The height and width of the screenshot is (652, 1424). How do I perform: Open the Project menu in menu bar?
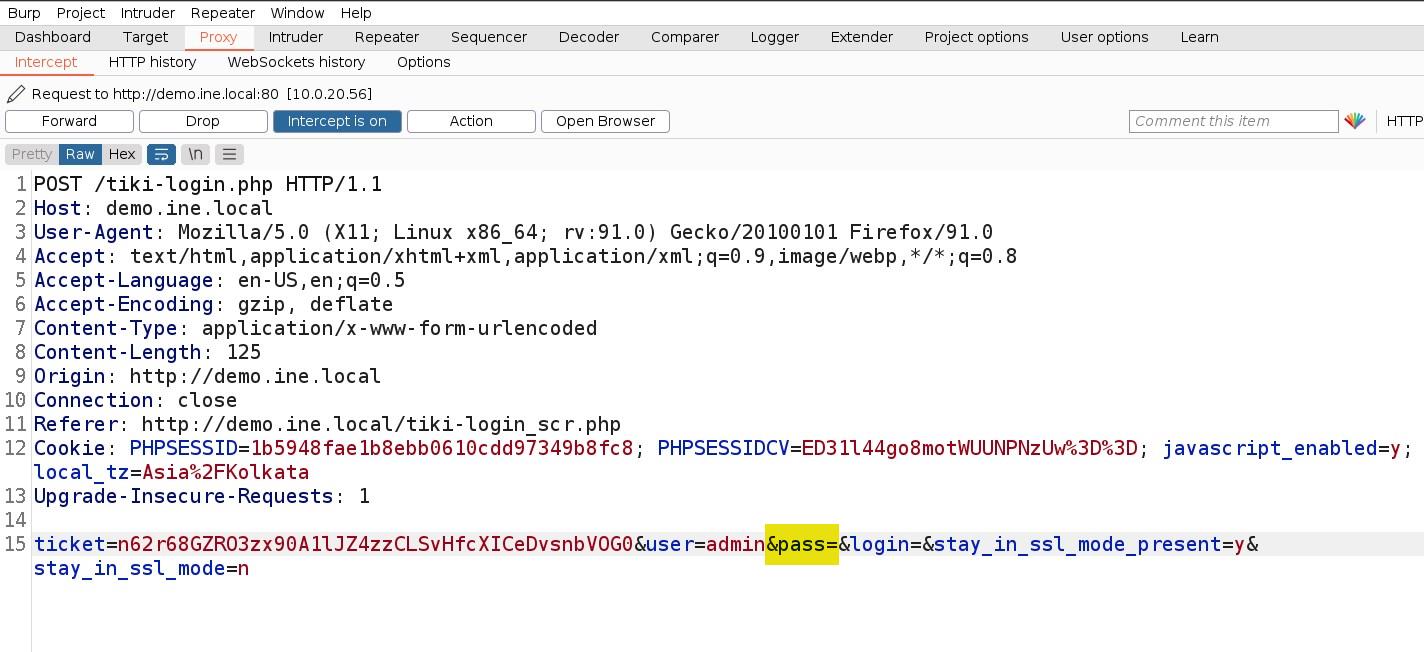click(81, 13)
